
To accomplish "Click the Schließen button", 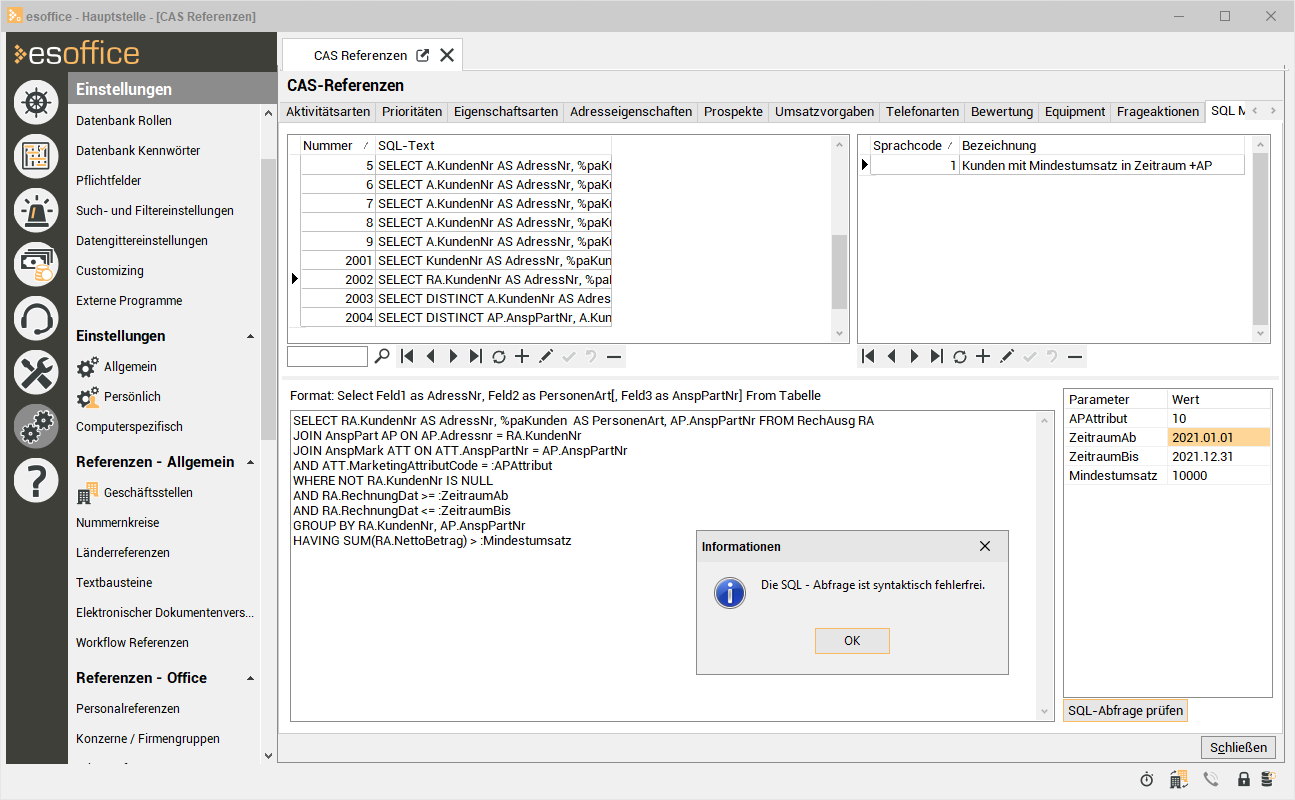I will click(1239, 747).
